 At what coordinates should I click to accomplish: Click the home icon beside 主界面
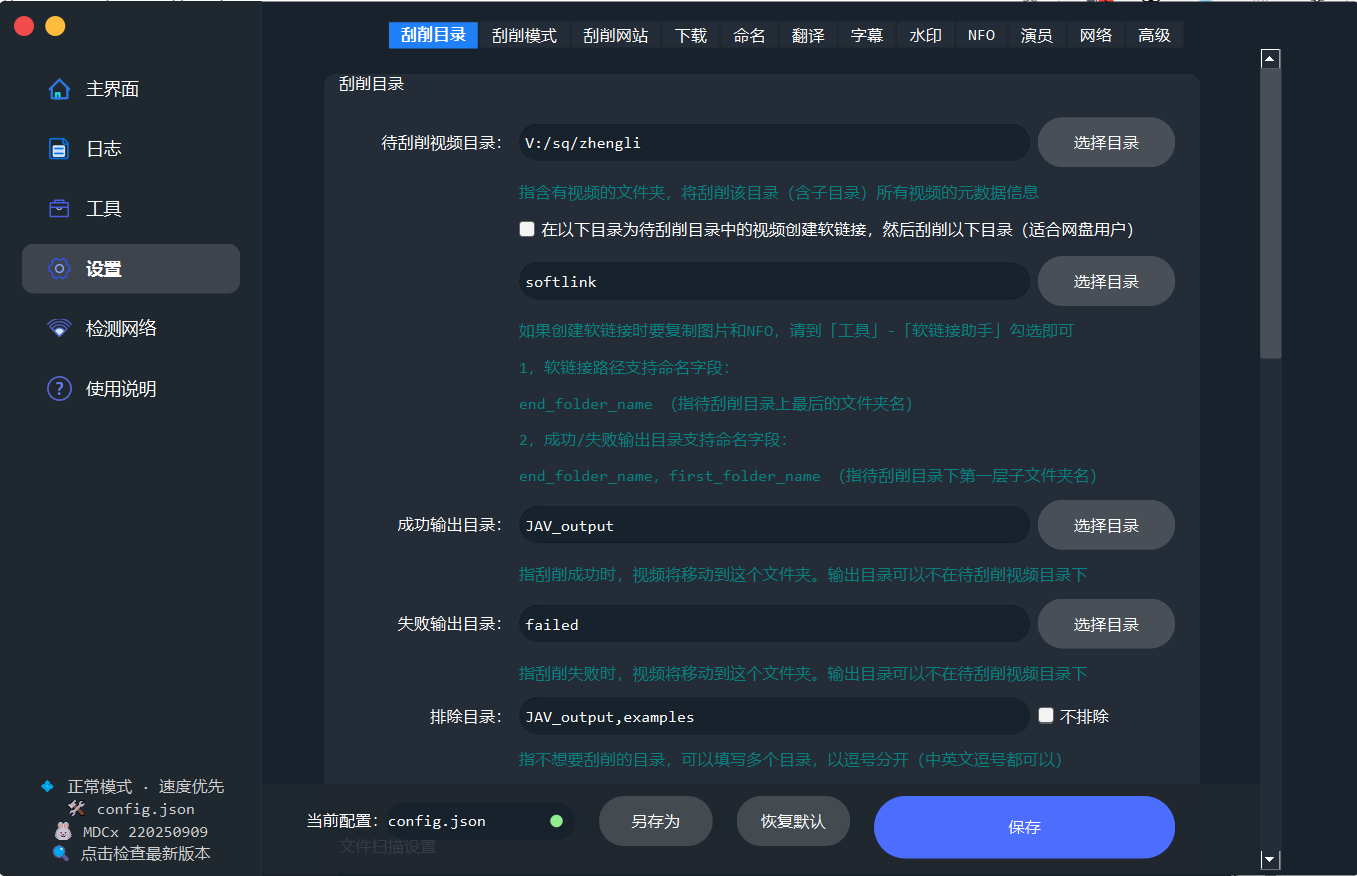[59, 89]
